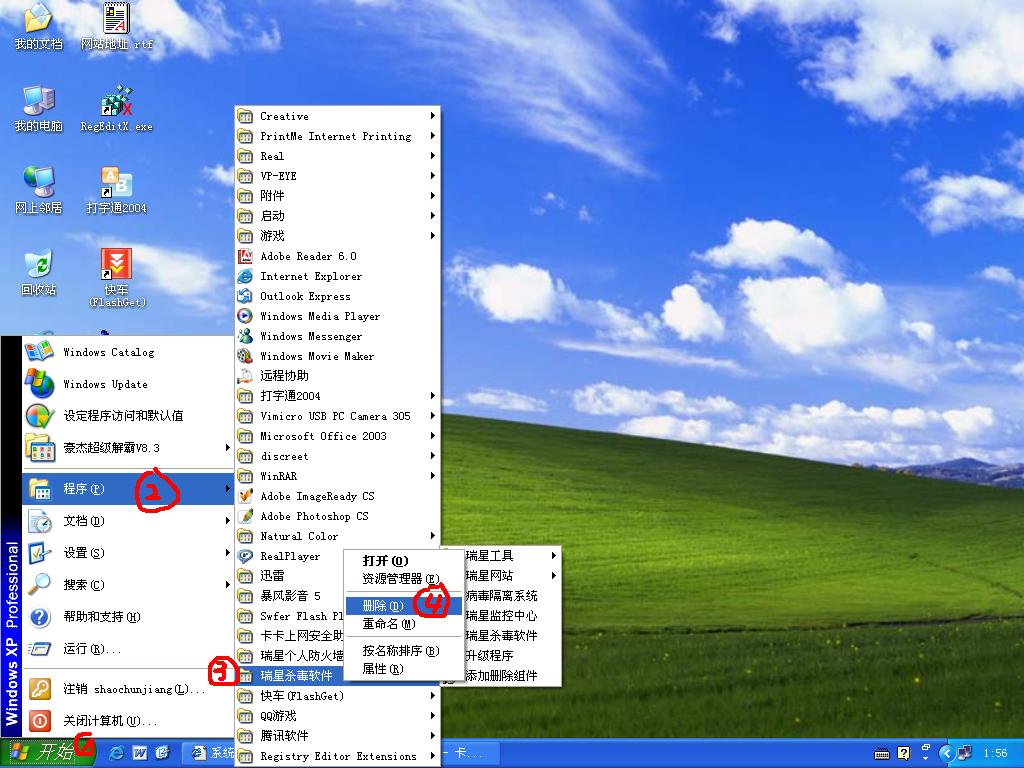This screenshot has height=768, width=1024.
Task: Launch Internet Explorer quick launch icon
Action: tap(118, 753)
